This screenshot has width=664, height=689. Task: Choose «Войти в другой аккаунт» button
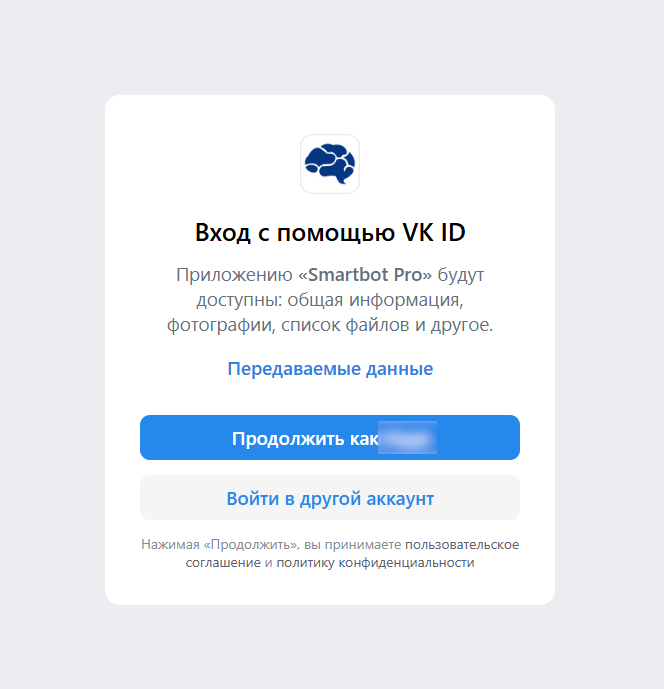point(330,498)
